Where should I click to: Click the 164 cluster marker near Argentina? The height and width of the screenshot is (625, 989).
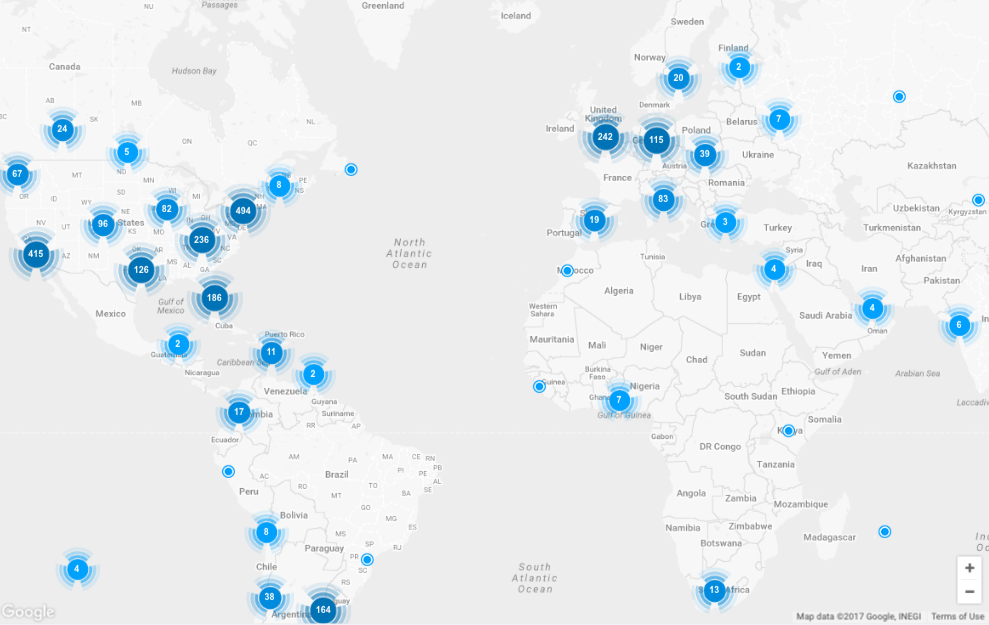click(x=322, y=609)
